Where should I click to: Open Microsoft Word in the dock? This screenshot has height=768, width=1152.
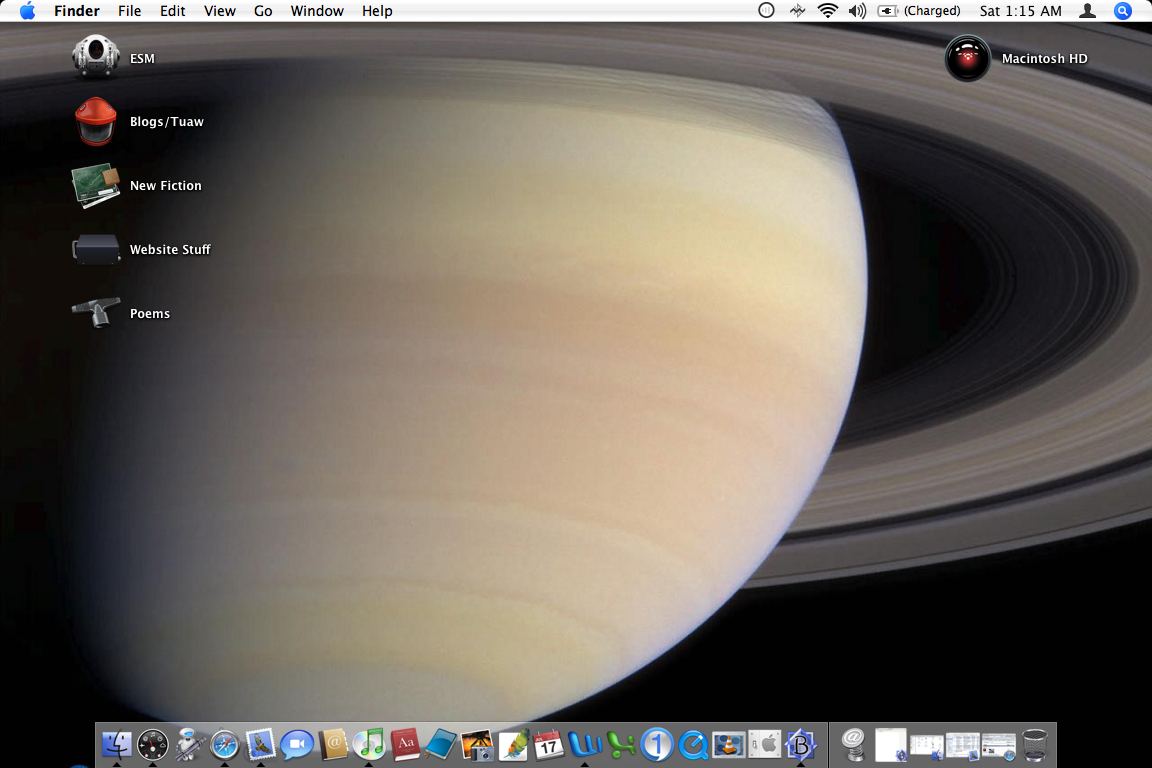pyautogui.click(x=585, y=744)
